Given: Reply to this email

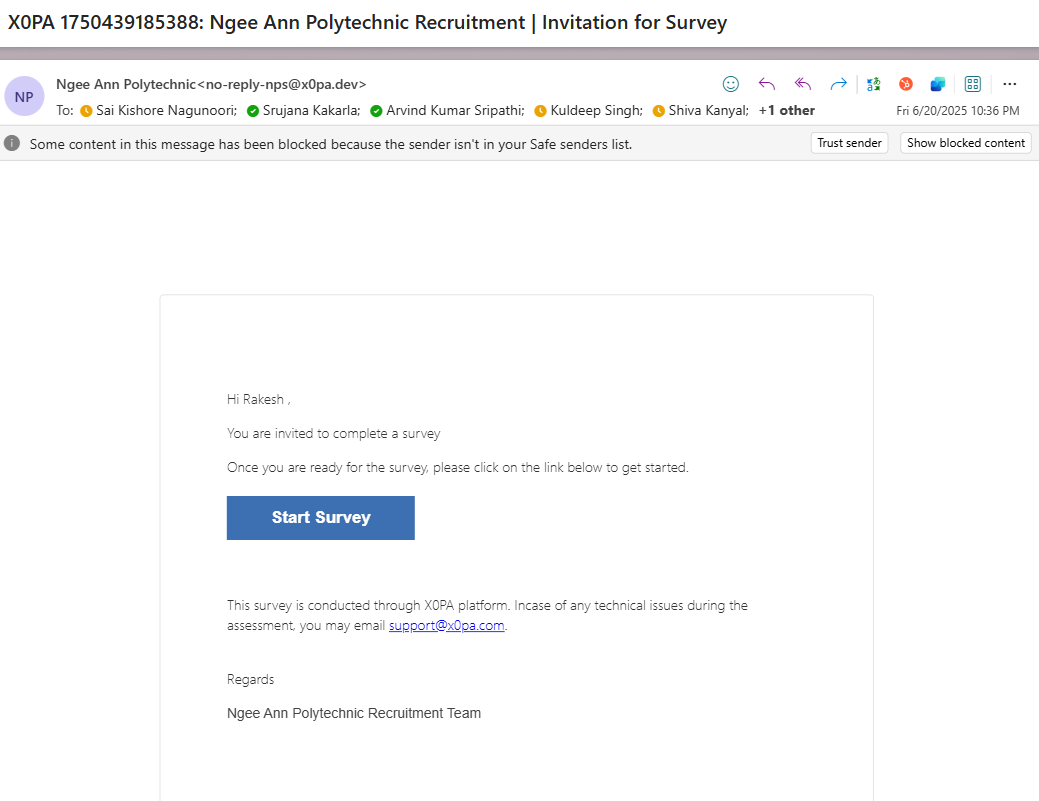Looking at the screenshot, I should pos(767,84).
